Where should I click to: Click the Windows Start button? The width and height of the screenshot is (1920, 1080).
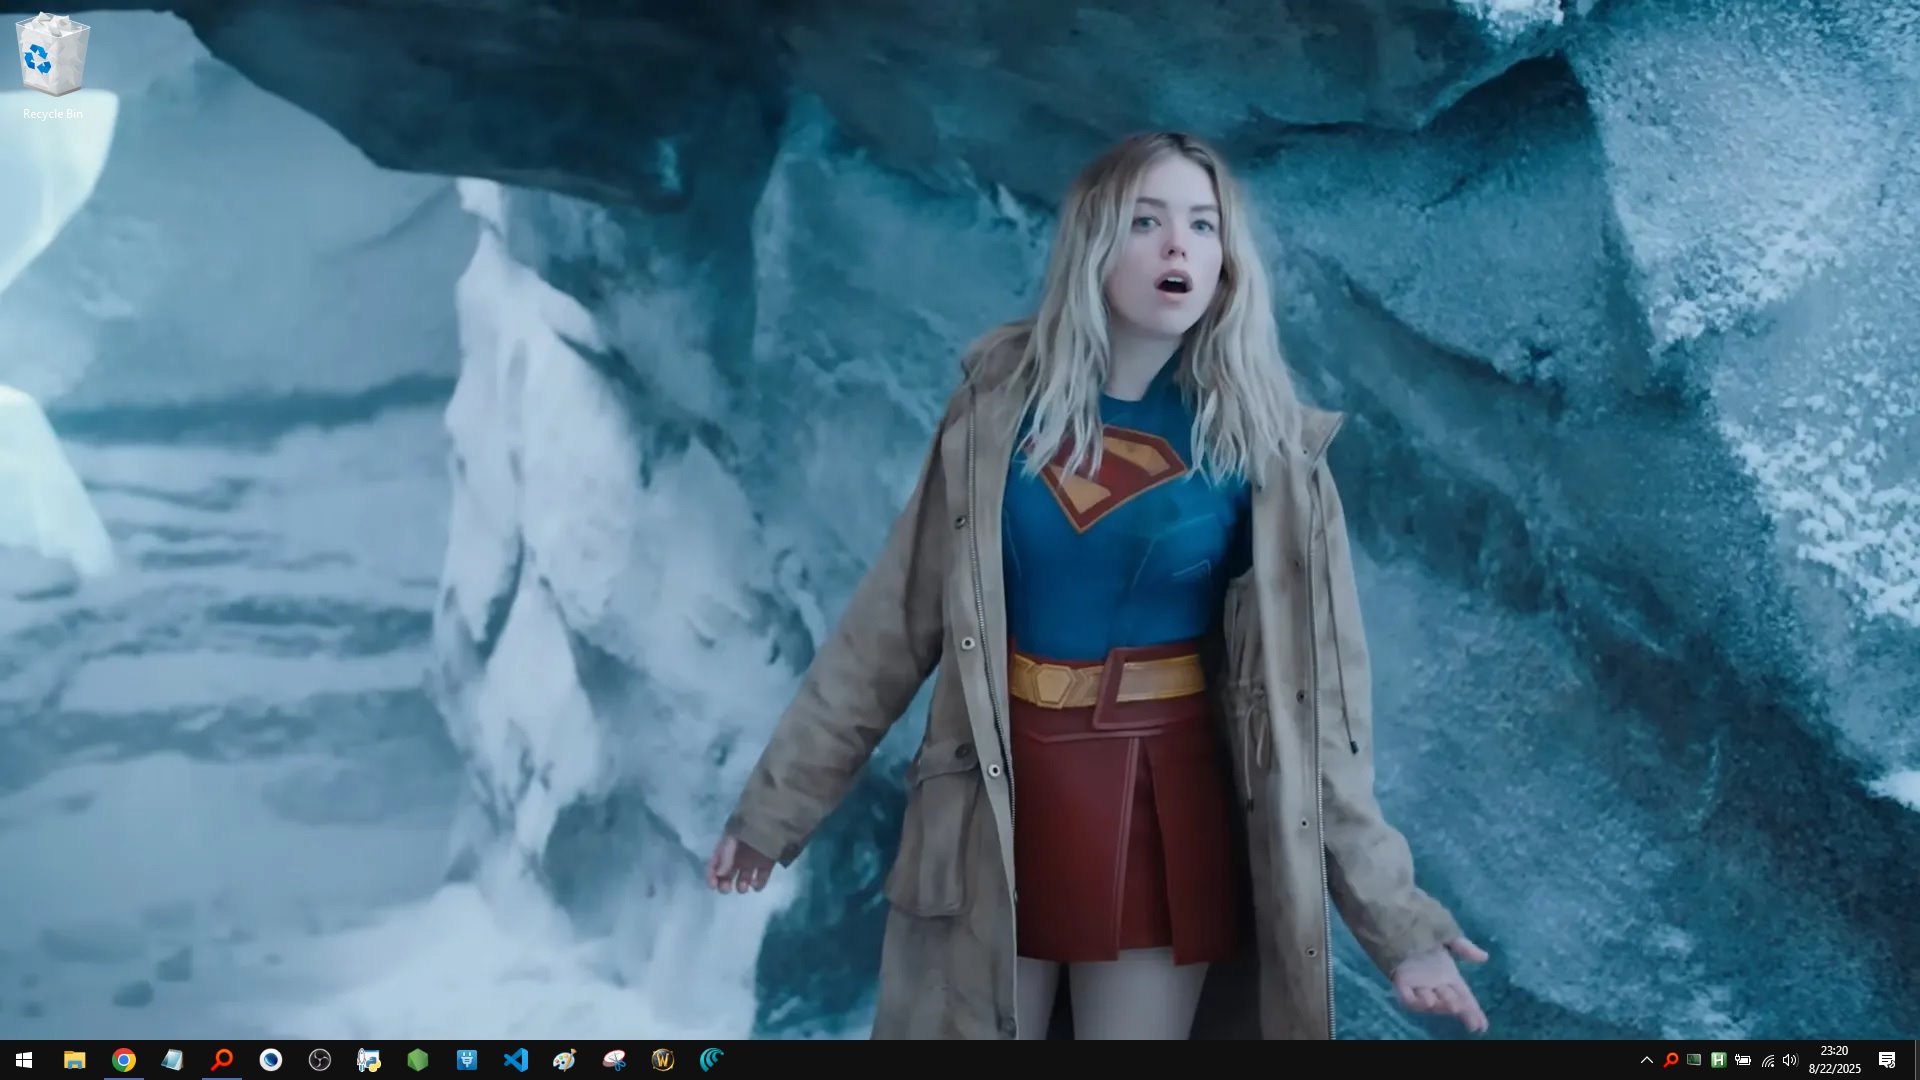(24, 1060)
